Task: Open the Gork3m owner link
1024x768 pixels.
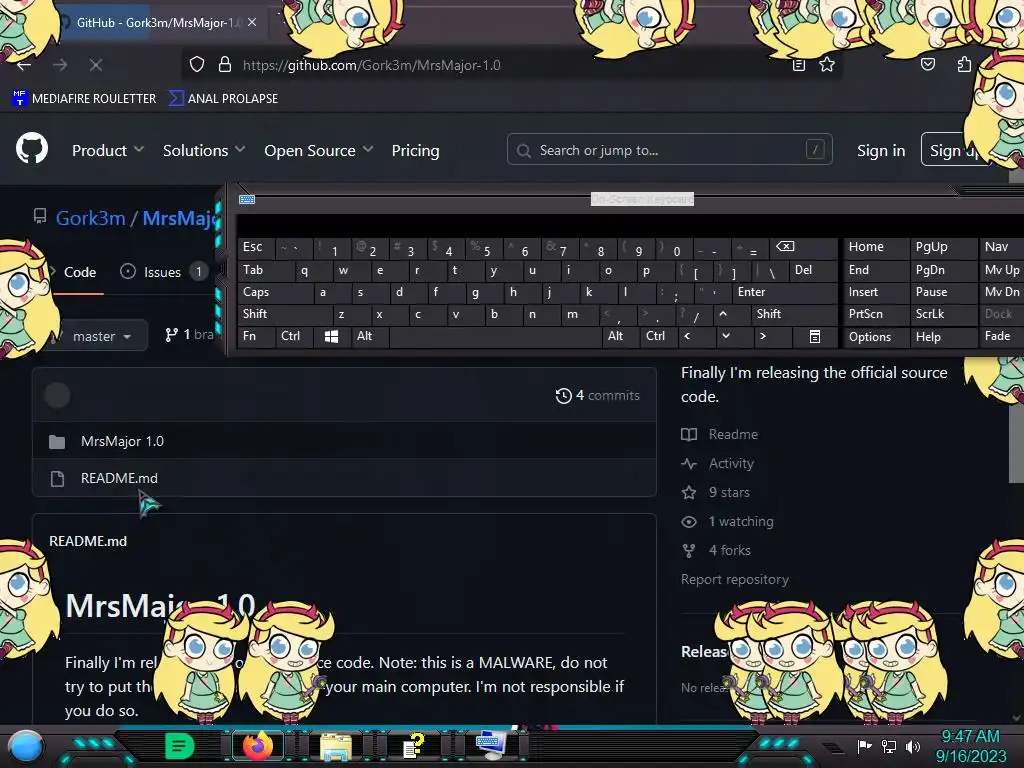Action: (90, 217)
